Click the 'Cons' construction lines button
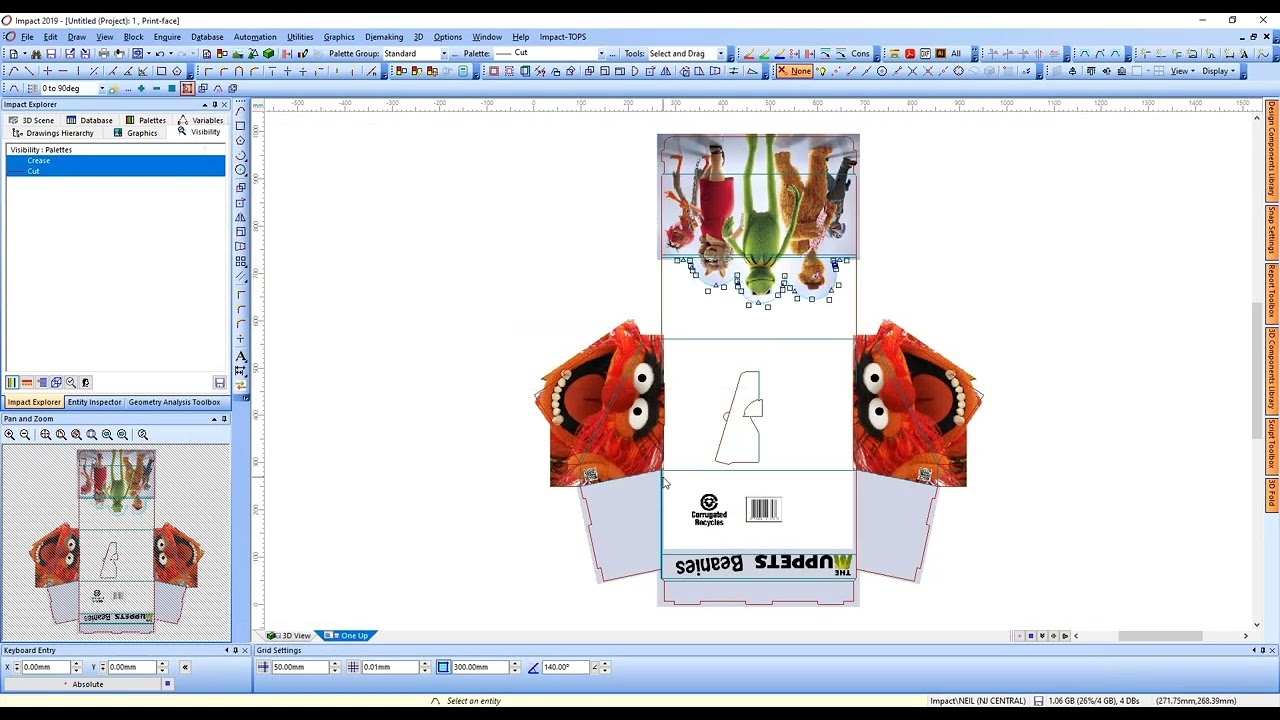Viewport: 1280px width, 720px height. point(860,53)
